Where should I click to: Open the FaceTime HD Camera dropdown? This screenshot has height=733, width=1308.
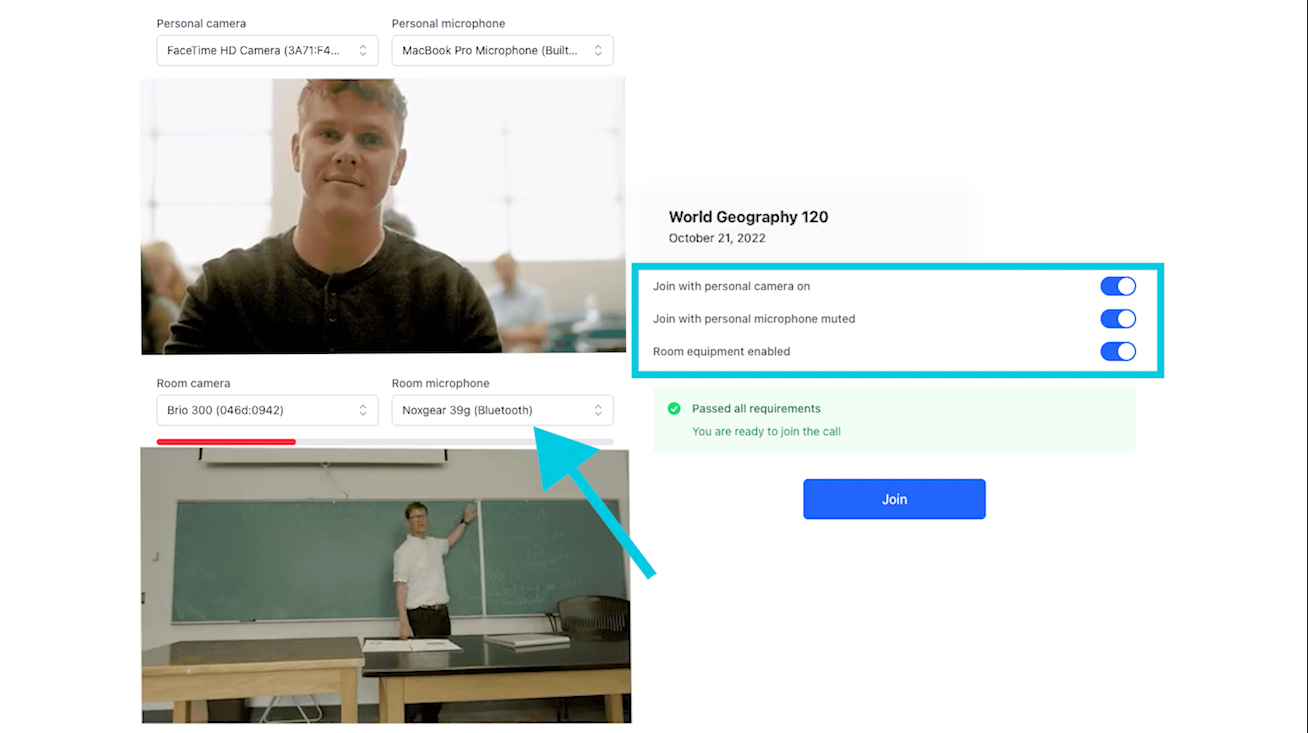click(267, 50)
